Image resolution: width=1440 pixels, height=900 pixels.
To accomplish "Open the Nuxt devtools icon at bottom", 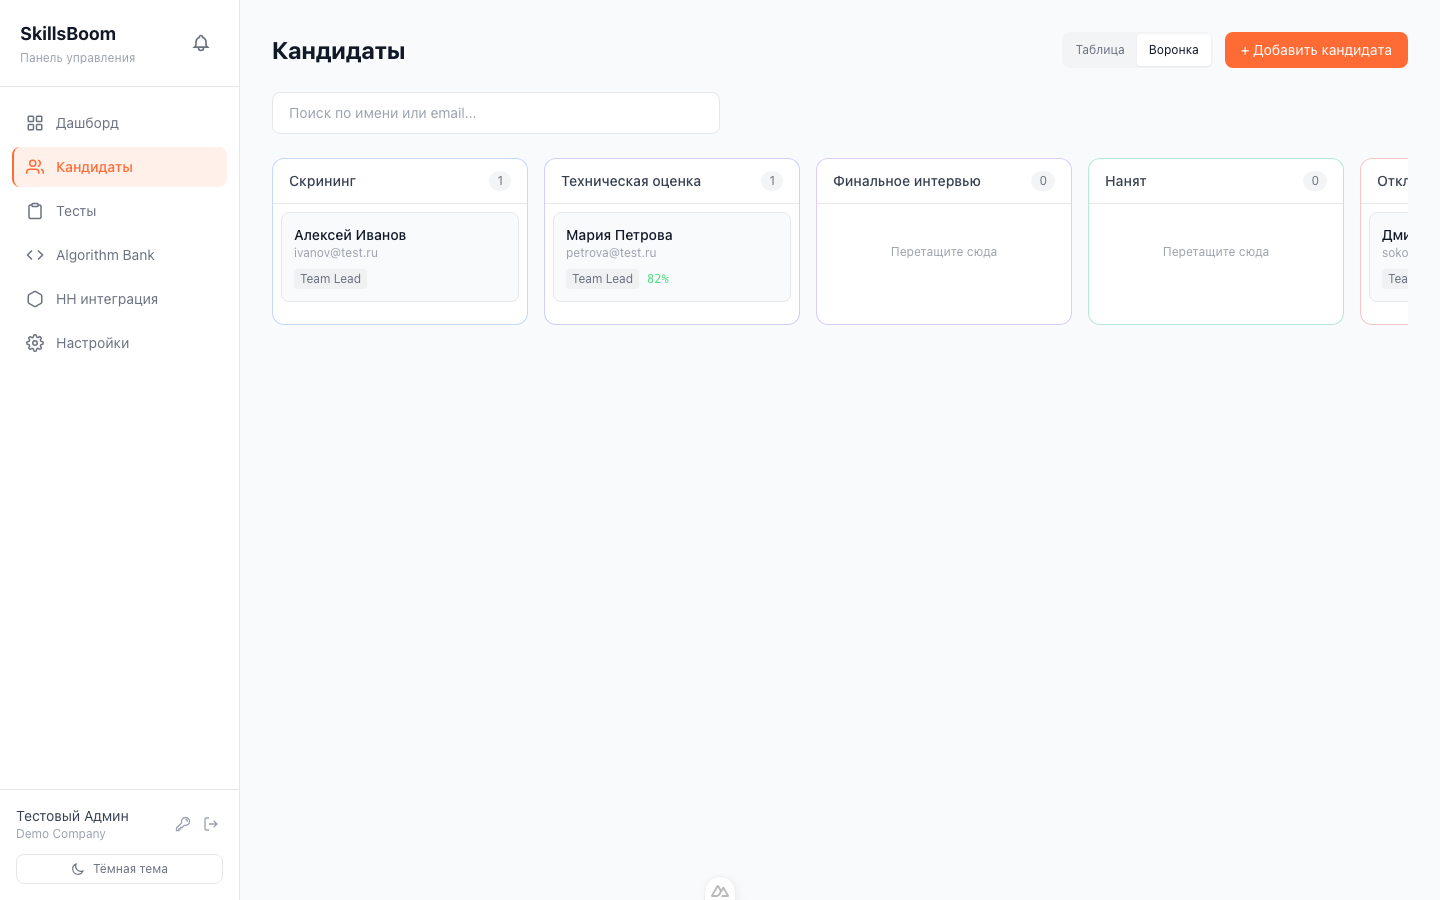I will click(720, 890).
